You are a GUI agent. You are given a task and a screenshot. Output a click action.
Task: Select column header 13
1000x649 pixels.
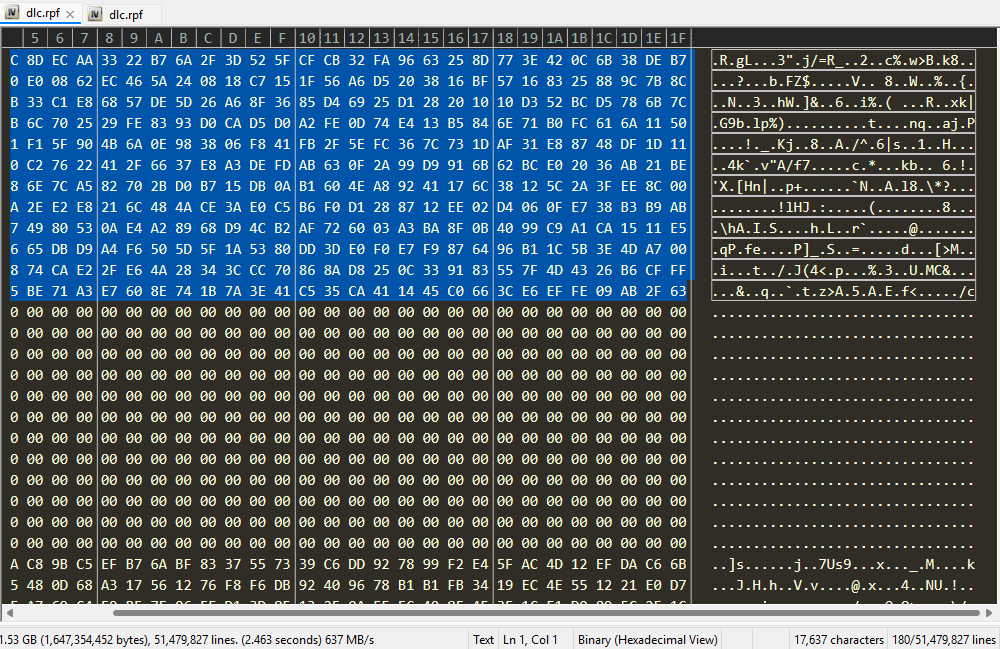tap(381, 38)
